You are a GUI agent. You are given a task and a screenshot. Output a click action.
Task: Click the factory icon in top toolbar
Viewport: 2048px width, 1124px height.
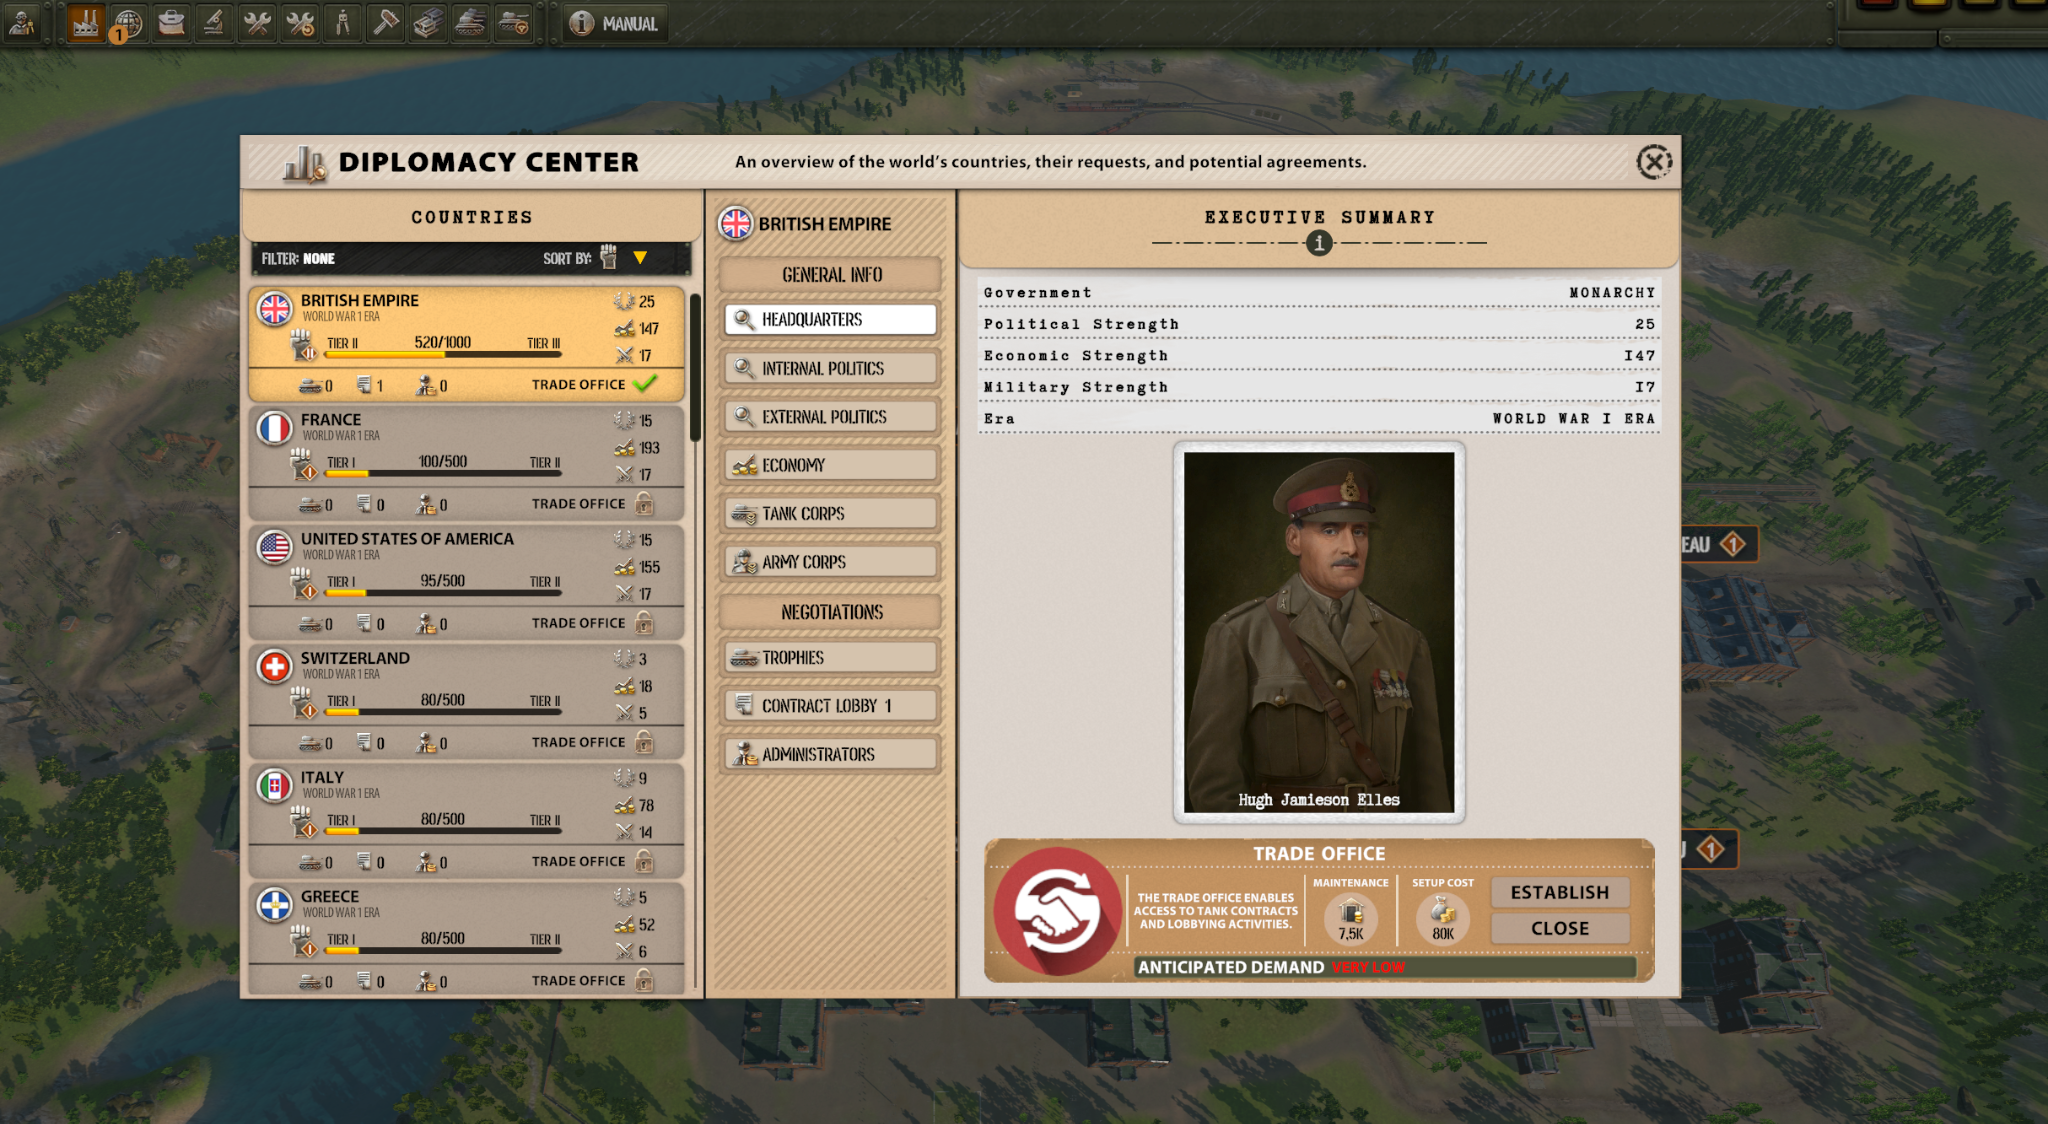coord(86,23)
